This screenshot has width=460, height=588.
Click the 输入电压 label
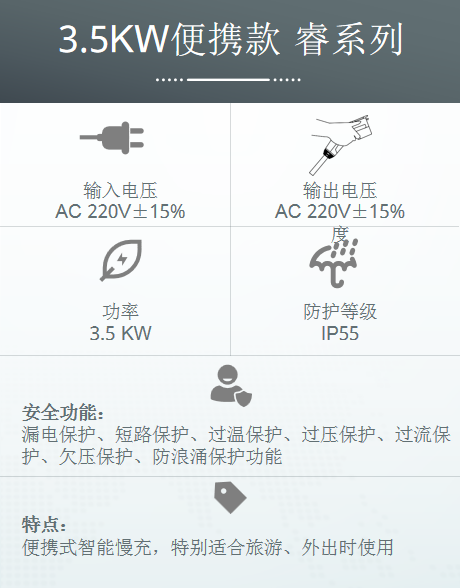(120, 190)
